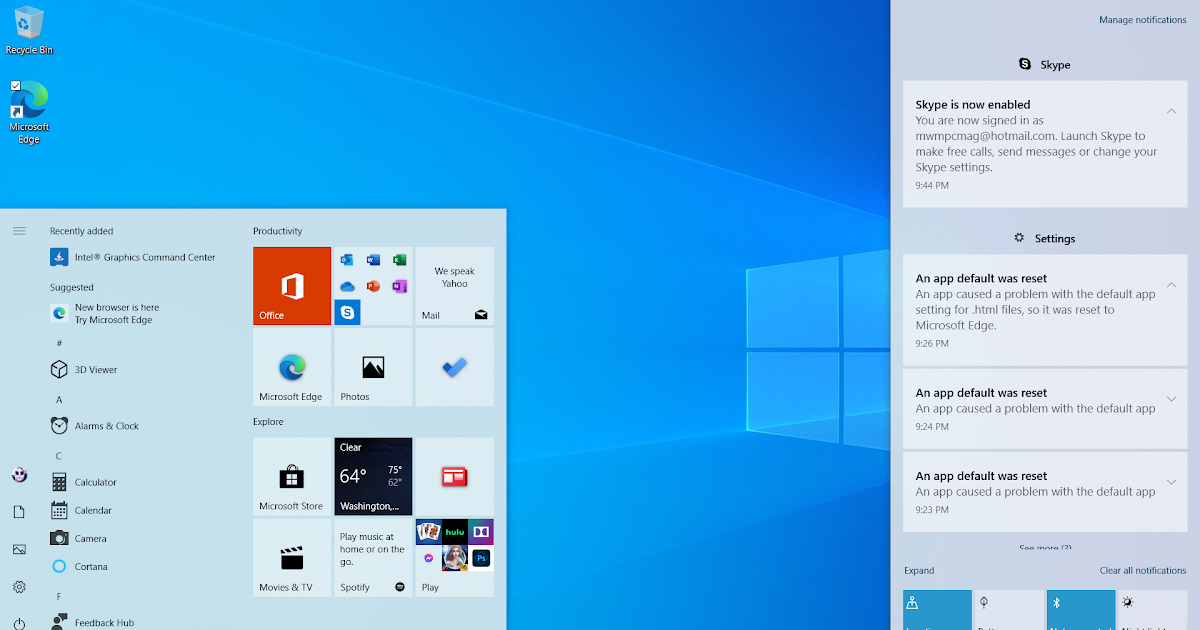Viewport: 1200px width, 630px height.
Task: Click Clear all notifications
Action: click(1143, 570)
